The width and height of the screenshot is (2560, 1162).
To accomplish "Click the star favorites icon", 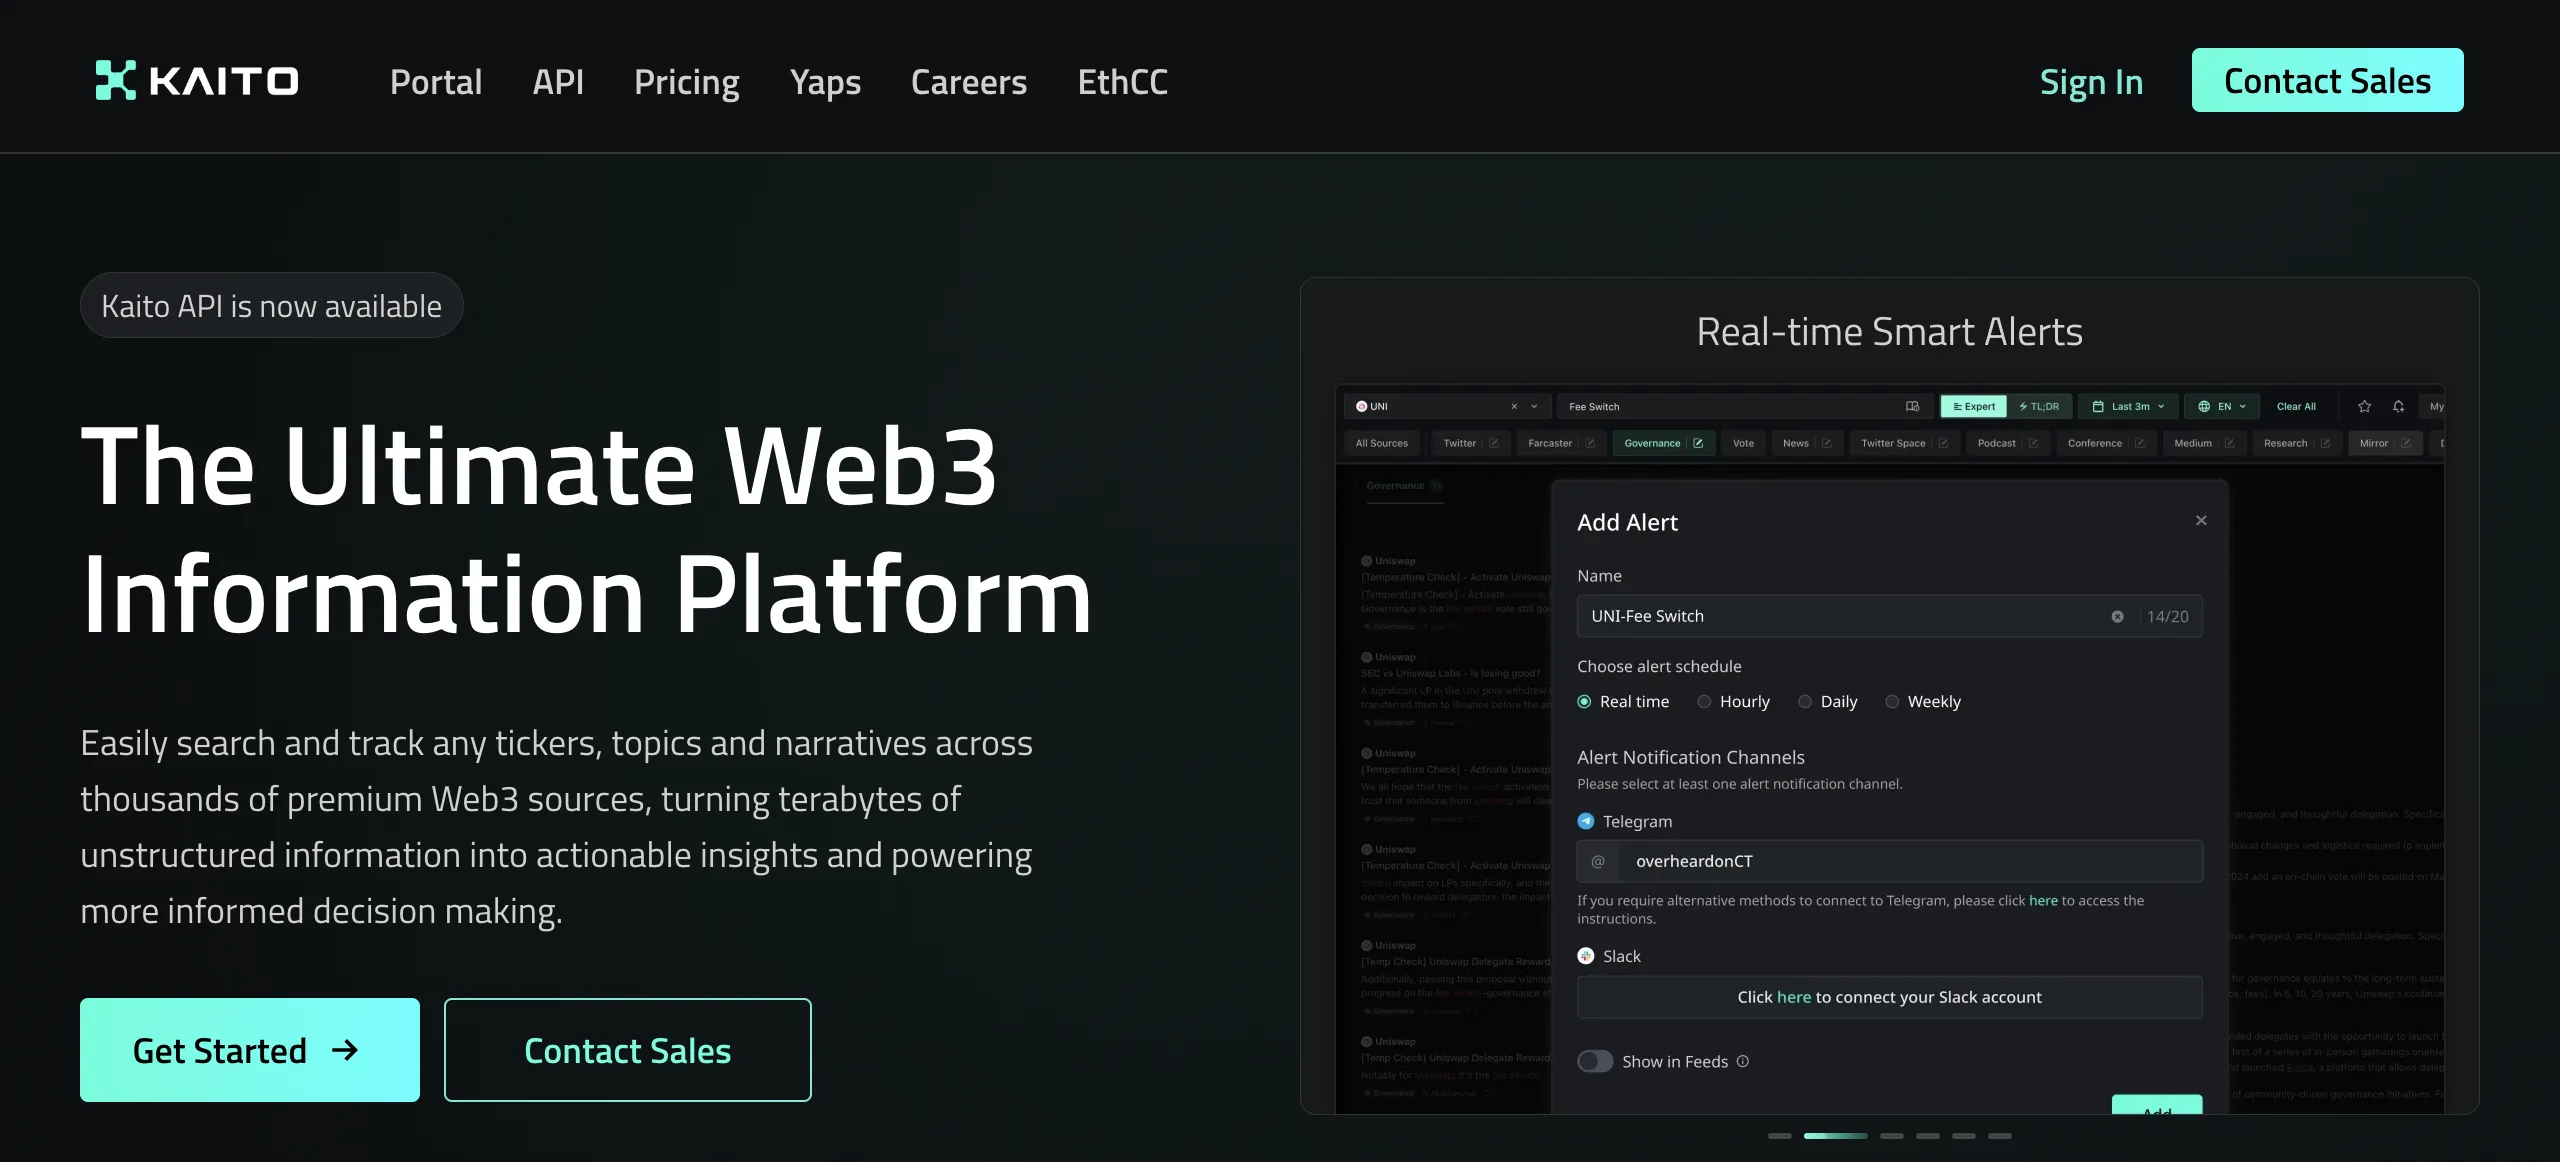I will (x=2364, y=406).
